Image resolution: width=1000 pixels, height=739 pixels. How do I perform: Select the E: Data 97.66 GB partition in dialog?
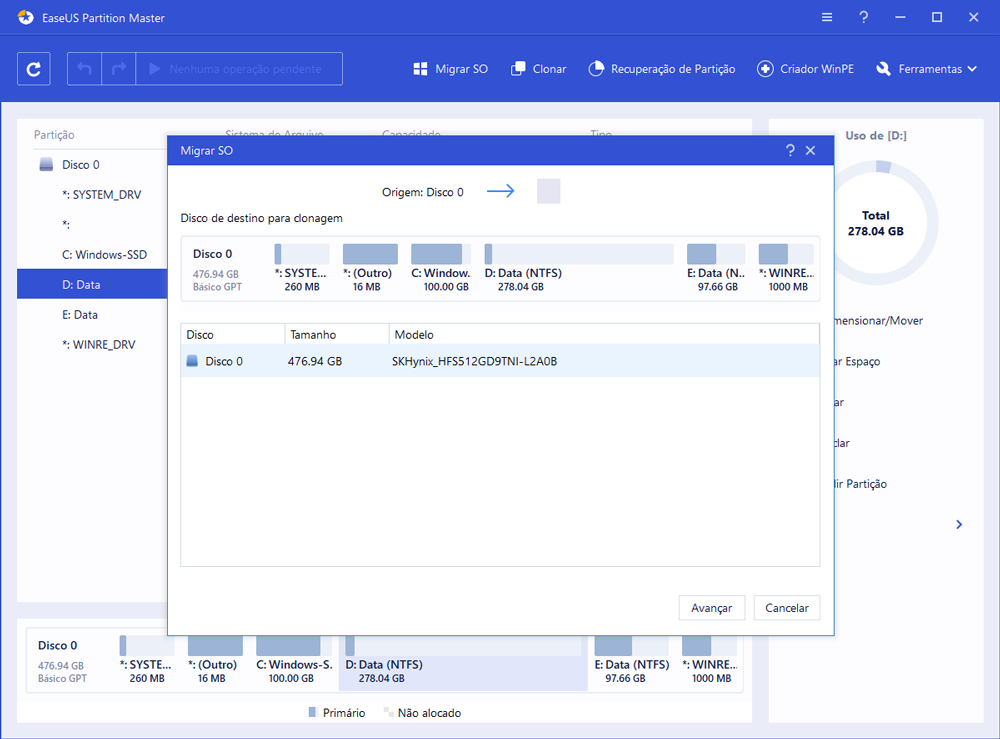pyautogui.click(x=716, y=268)
